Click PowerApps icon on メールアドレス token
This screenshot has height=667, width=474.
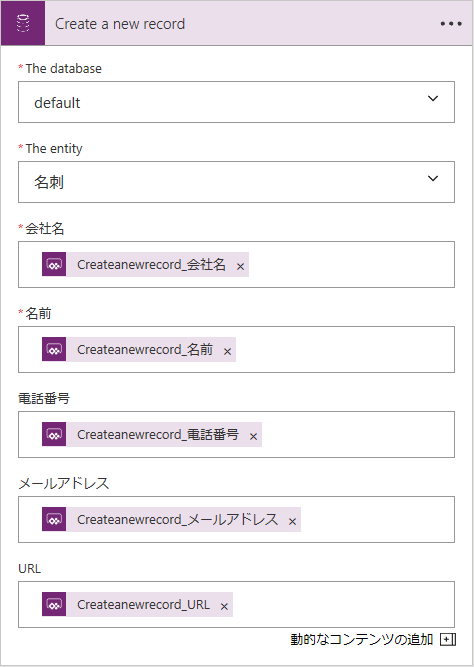54,519
